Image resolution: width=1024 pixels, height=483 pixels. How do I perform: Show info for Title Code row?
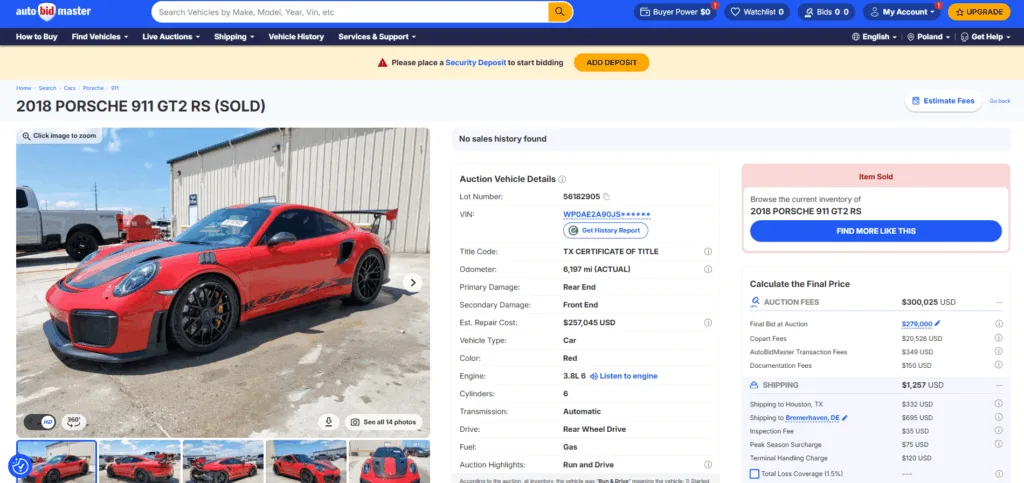(x=708, y=251)
